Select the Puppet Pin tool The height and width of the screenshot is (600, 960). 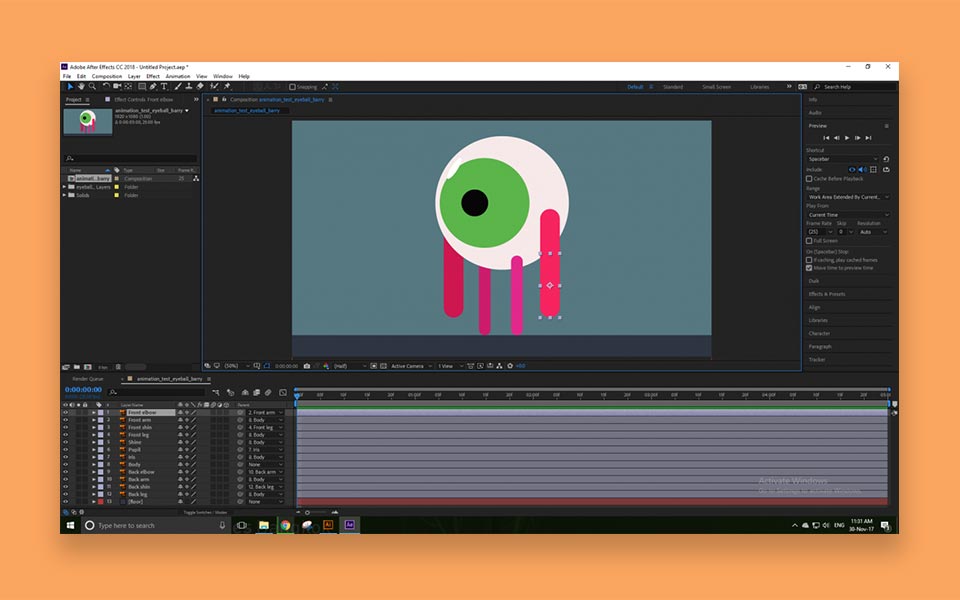point(227,87)
